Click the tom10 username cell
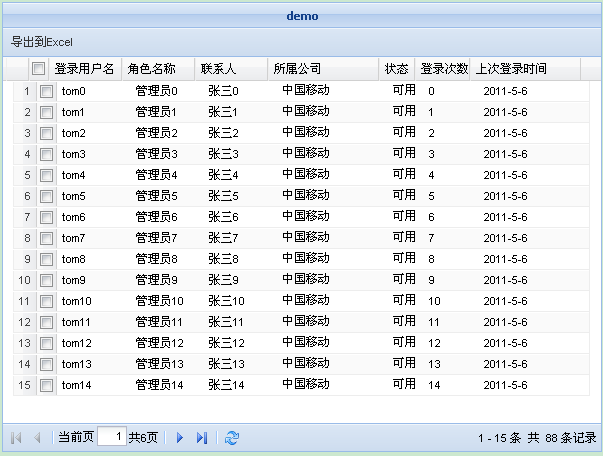 (x=77, y=301)
